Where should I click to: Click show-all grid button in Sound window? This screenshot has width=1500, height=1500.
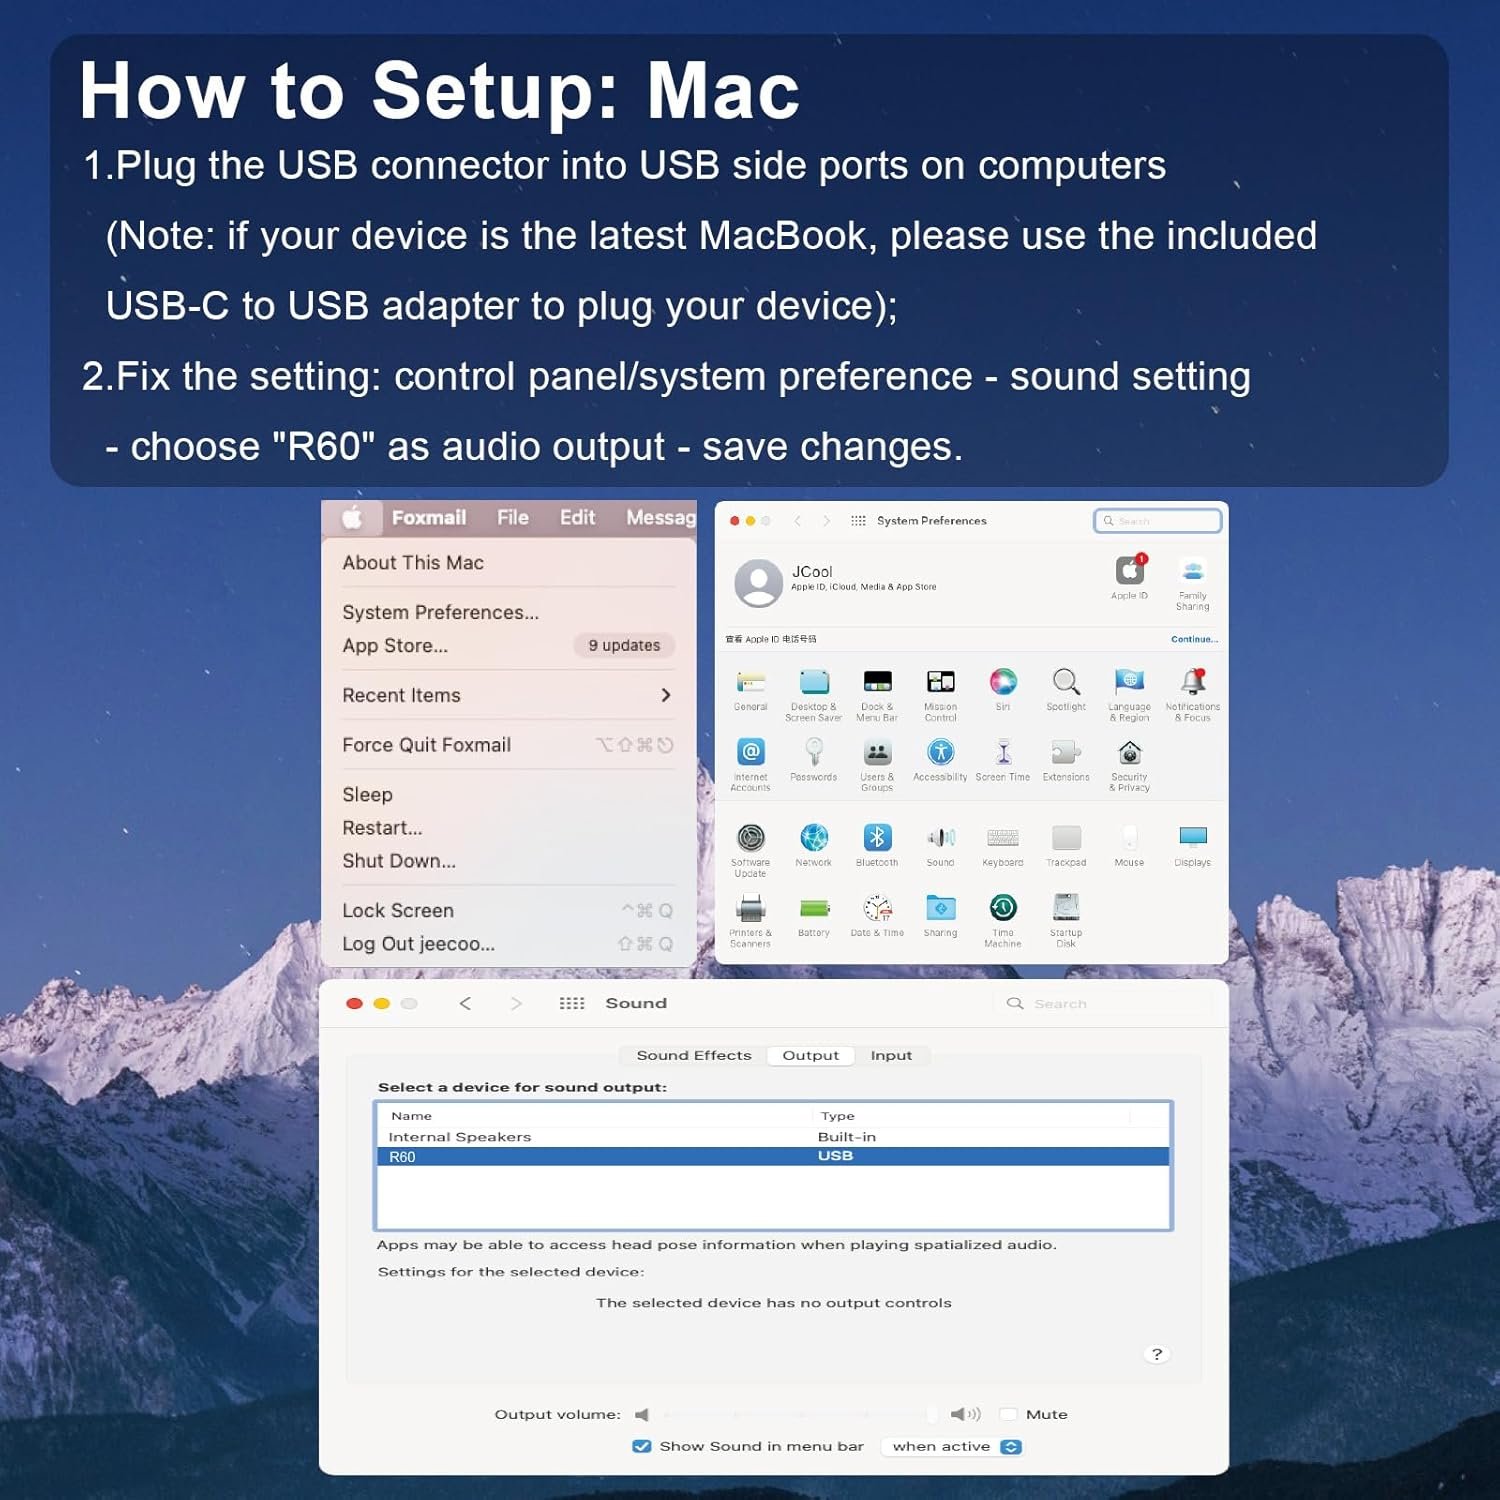(x=572, y=1003)
